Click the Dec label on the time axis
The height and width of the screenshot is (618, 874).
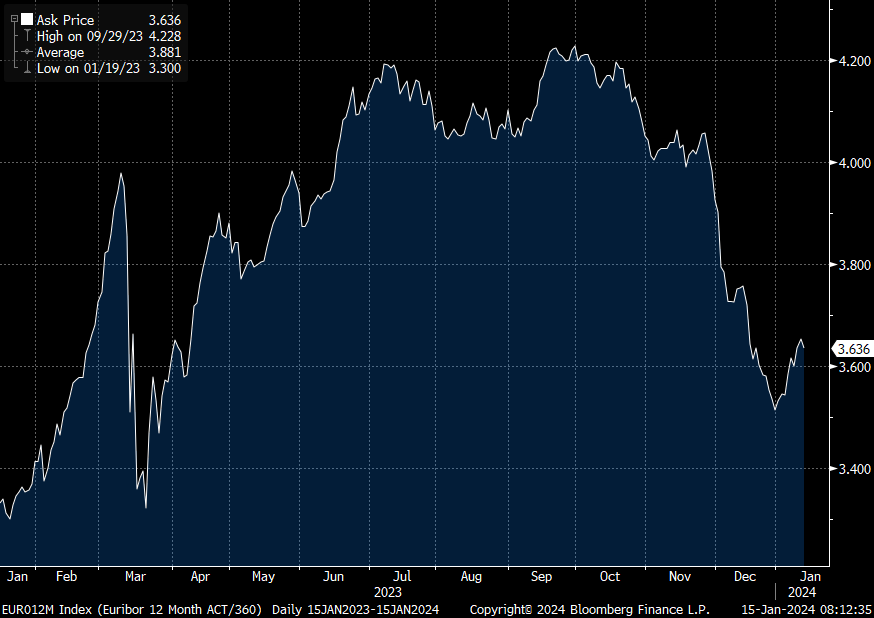click(x=744, y=577)
